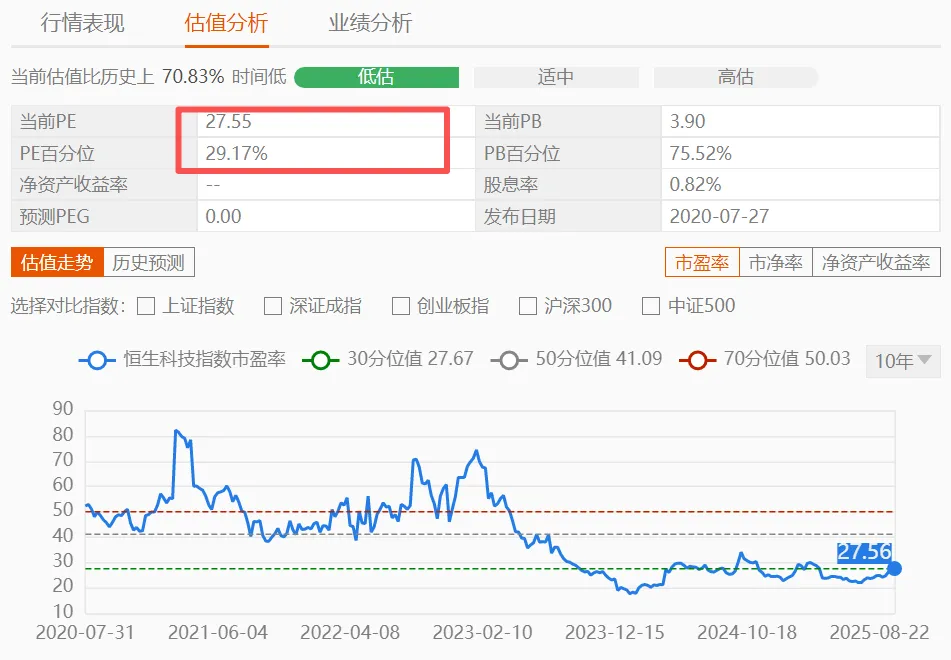The height and width of the screenshot is (660, 951).
Task: Open the 10年 time range dropdown
Action: (903, 361)
